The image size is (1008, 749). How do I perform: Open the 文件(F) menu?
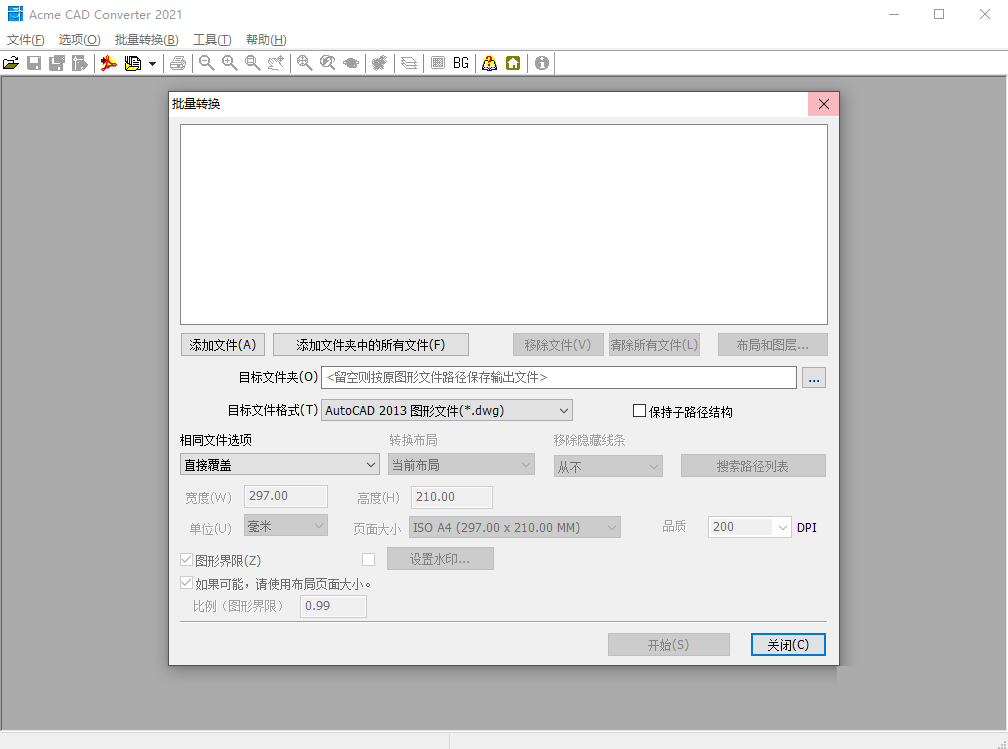26,40
